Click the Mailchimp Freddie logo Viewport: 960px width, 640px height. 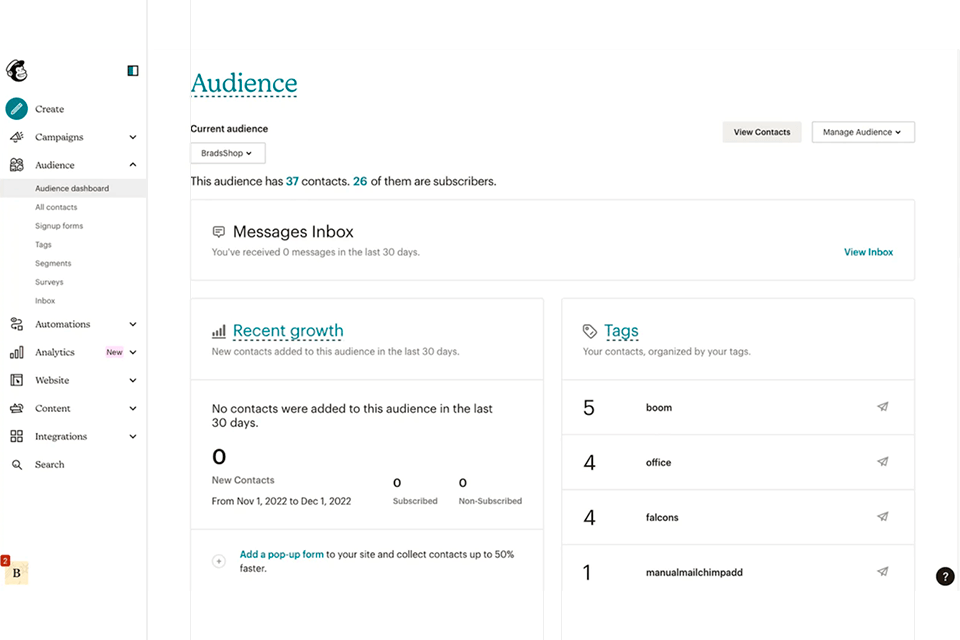(x=17, y=71)
